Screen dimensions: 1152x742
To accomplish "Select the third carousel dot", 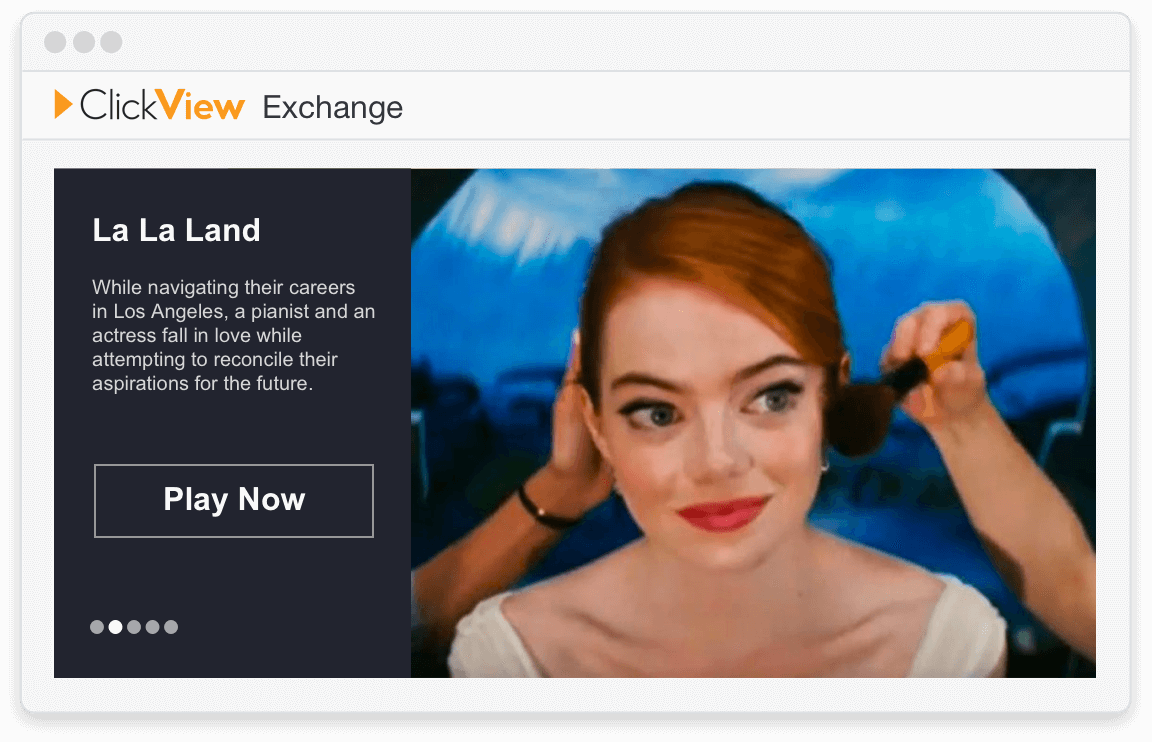I will click(134, 627).
